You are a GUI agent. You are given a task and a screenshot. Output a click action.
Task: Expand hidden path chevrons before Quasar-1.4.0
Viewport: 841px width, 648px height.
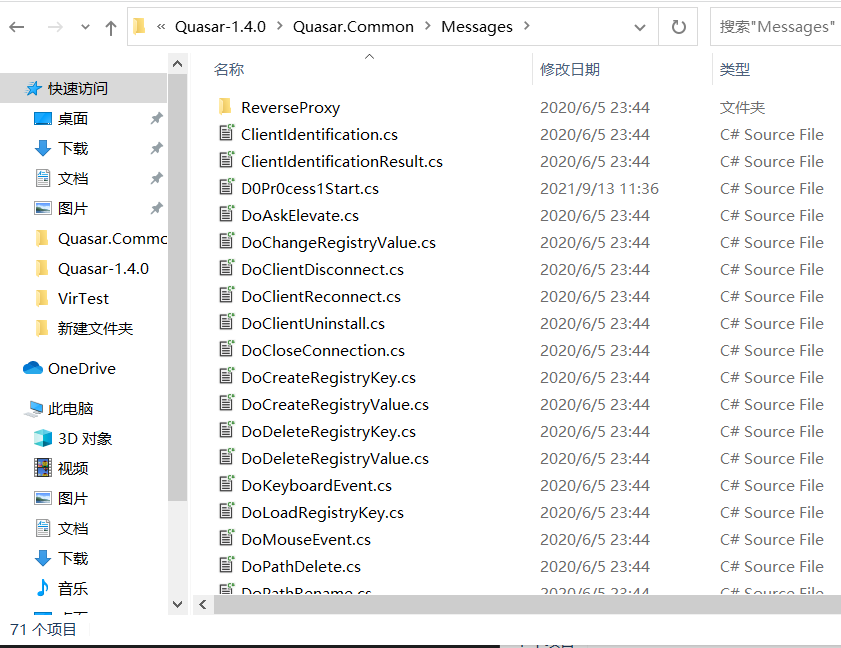161,26
